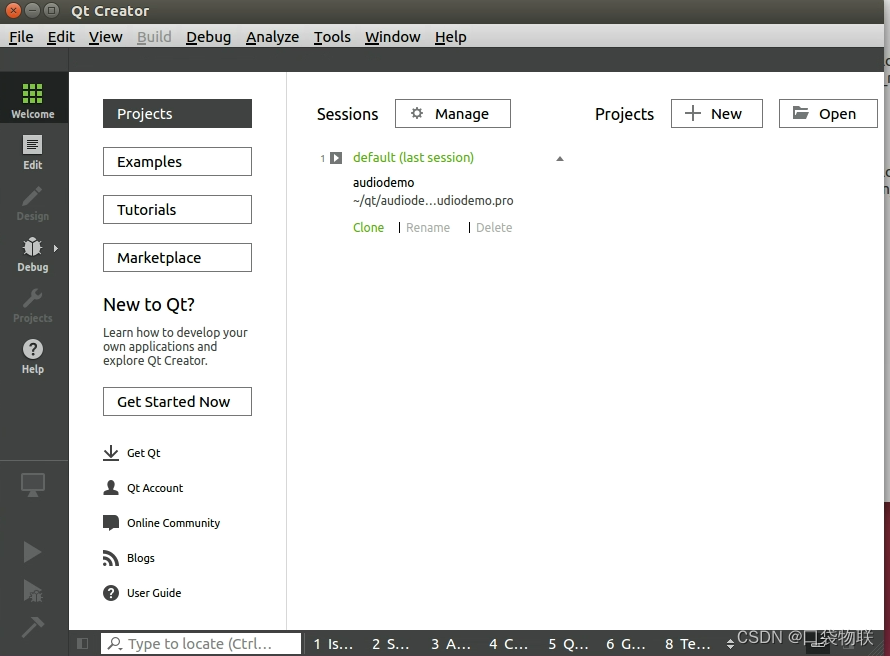This screenshot has width=890, height=656.
Task: Open the default (last session) link
Action: pos(413,158)
